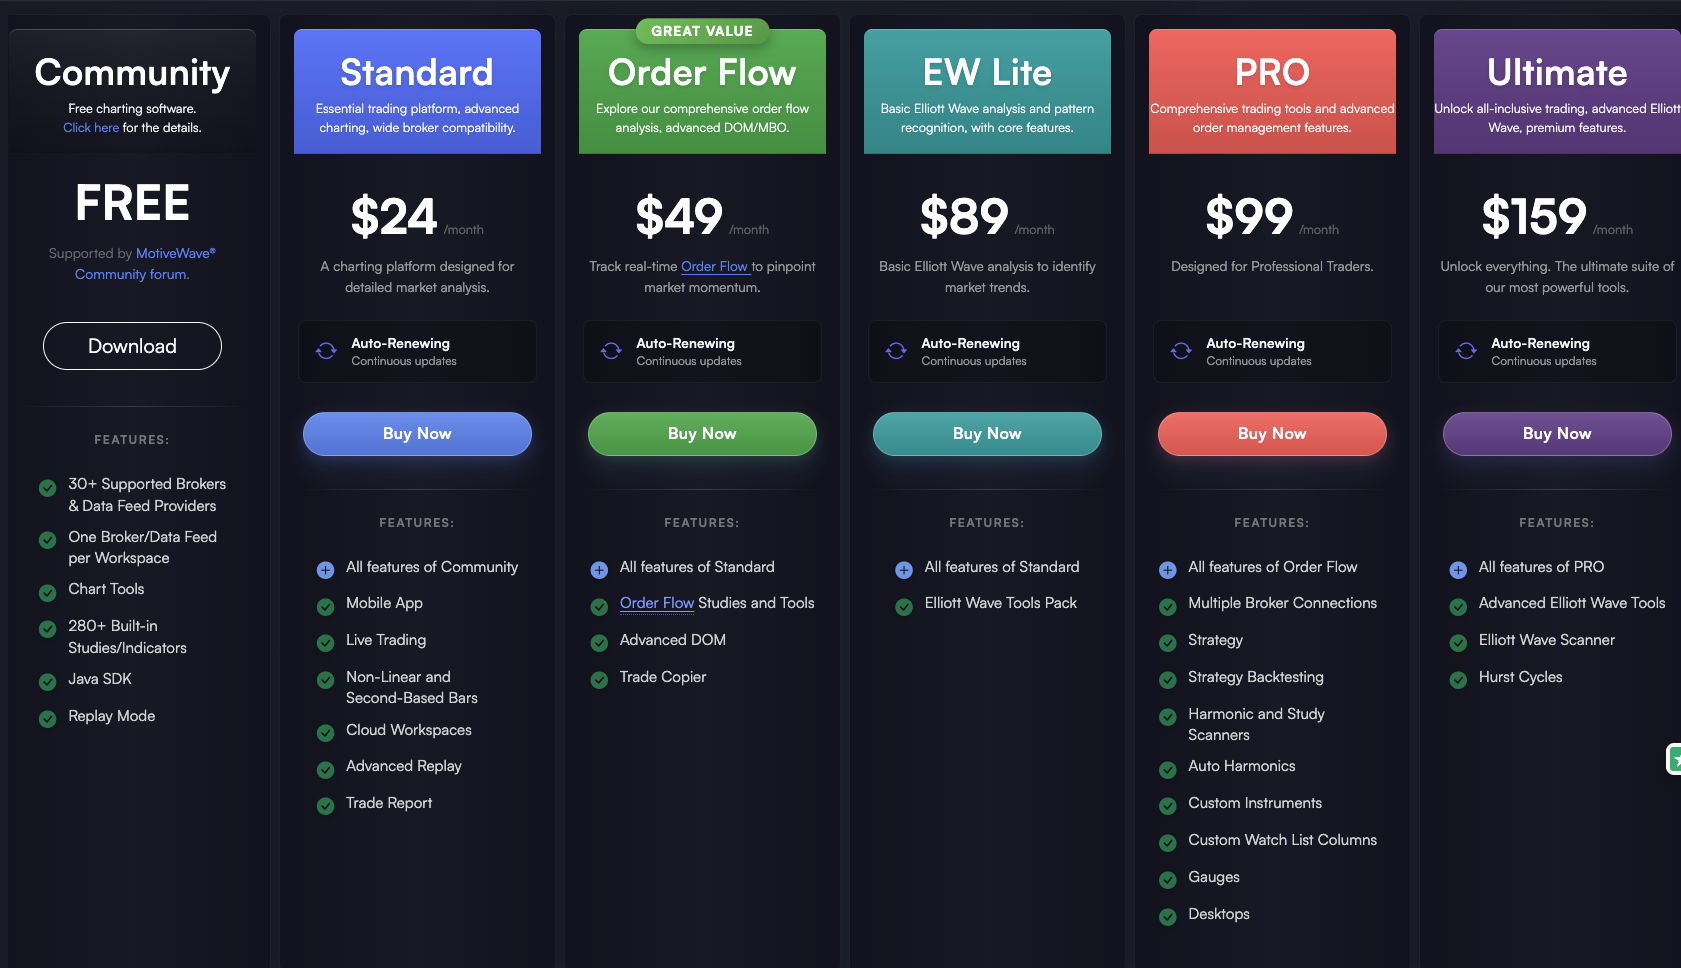Open the Click here details link

tap(91, 128)
